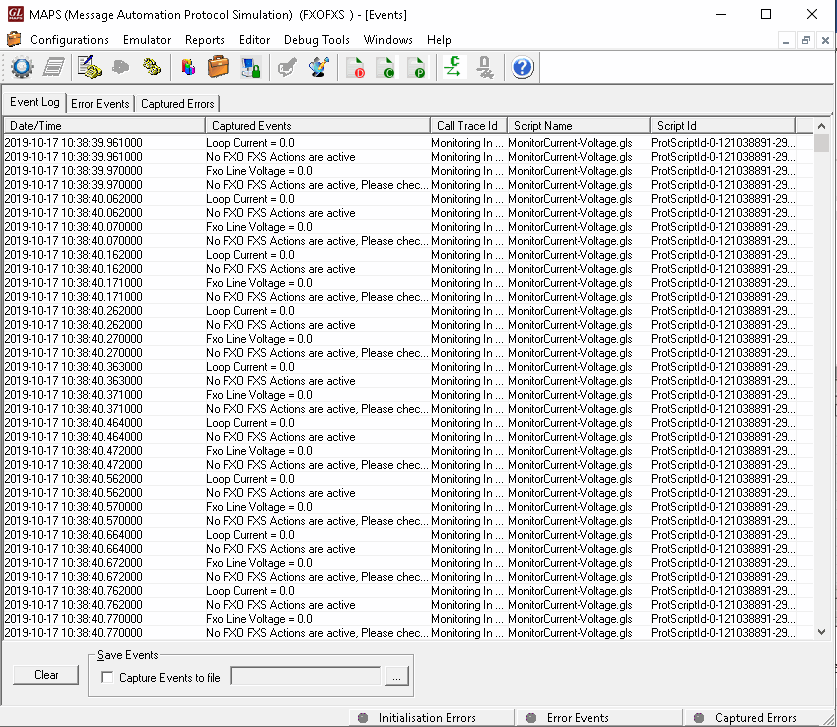This screenshot has width=837, height=727.
Task: Open the Help menu
Action: pos(439,40)
